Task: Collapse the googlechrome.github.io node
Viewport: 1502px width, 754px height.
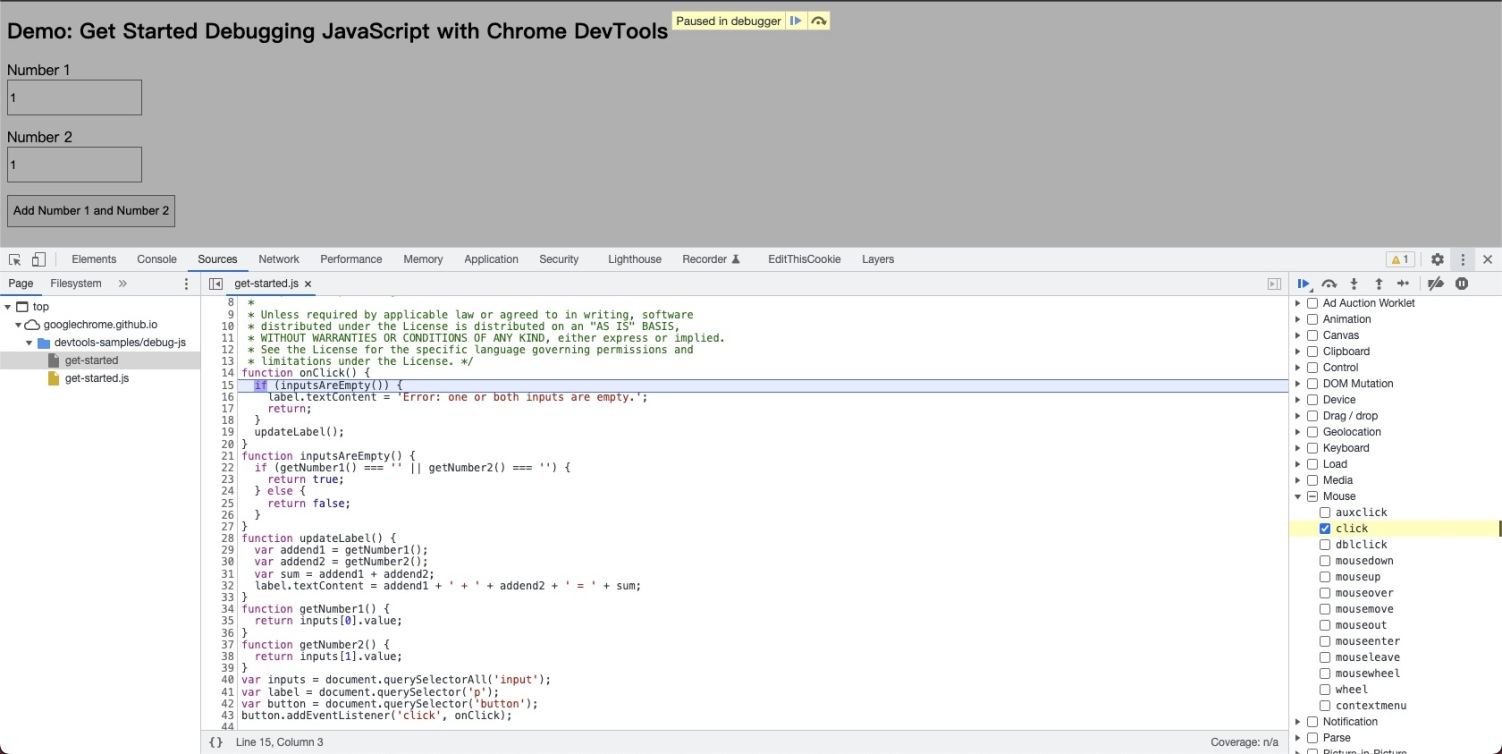Action: (18, 325)
